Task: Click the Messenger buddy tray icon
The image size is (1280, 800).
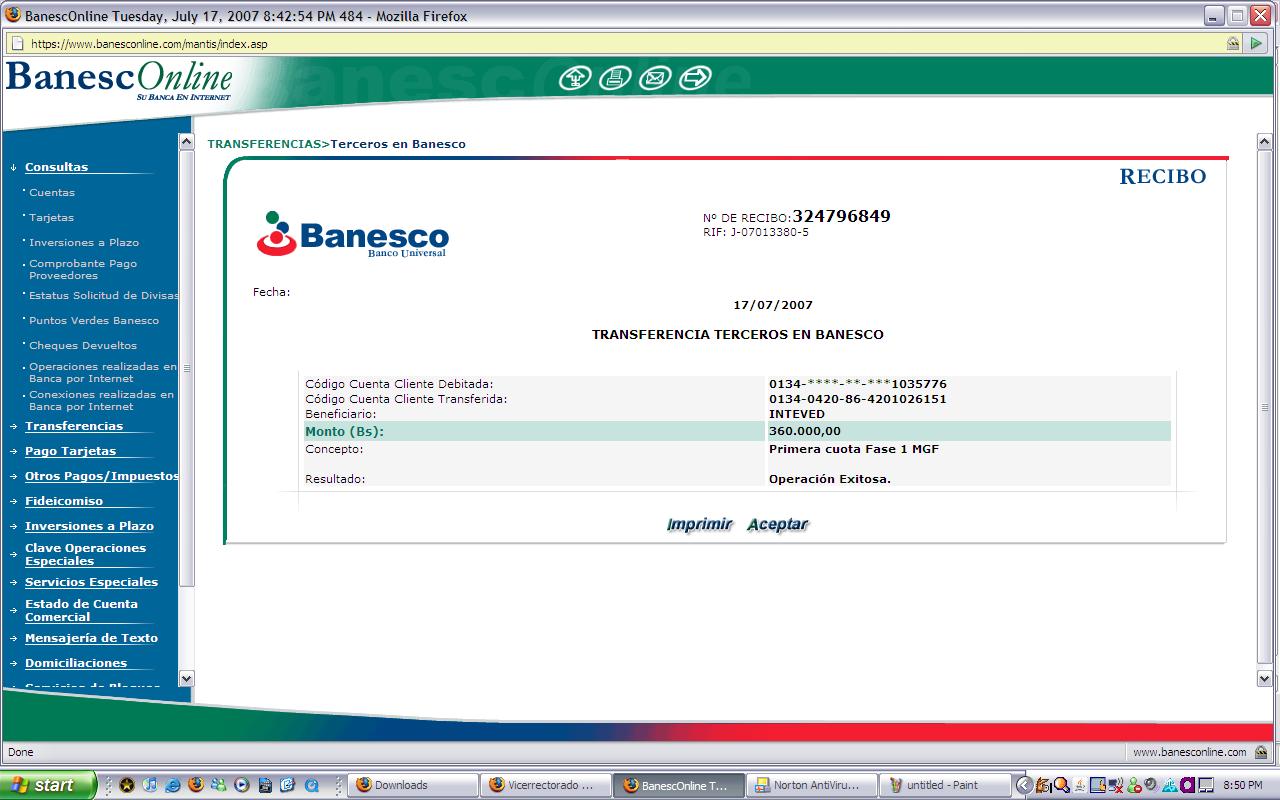Action: coord(1134,785)
